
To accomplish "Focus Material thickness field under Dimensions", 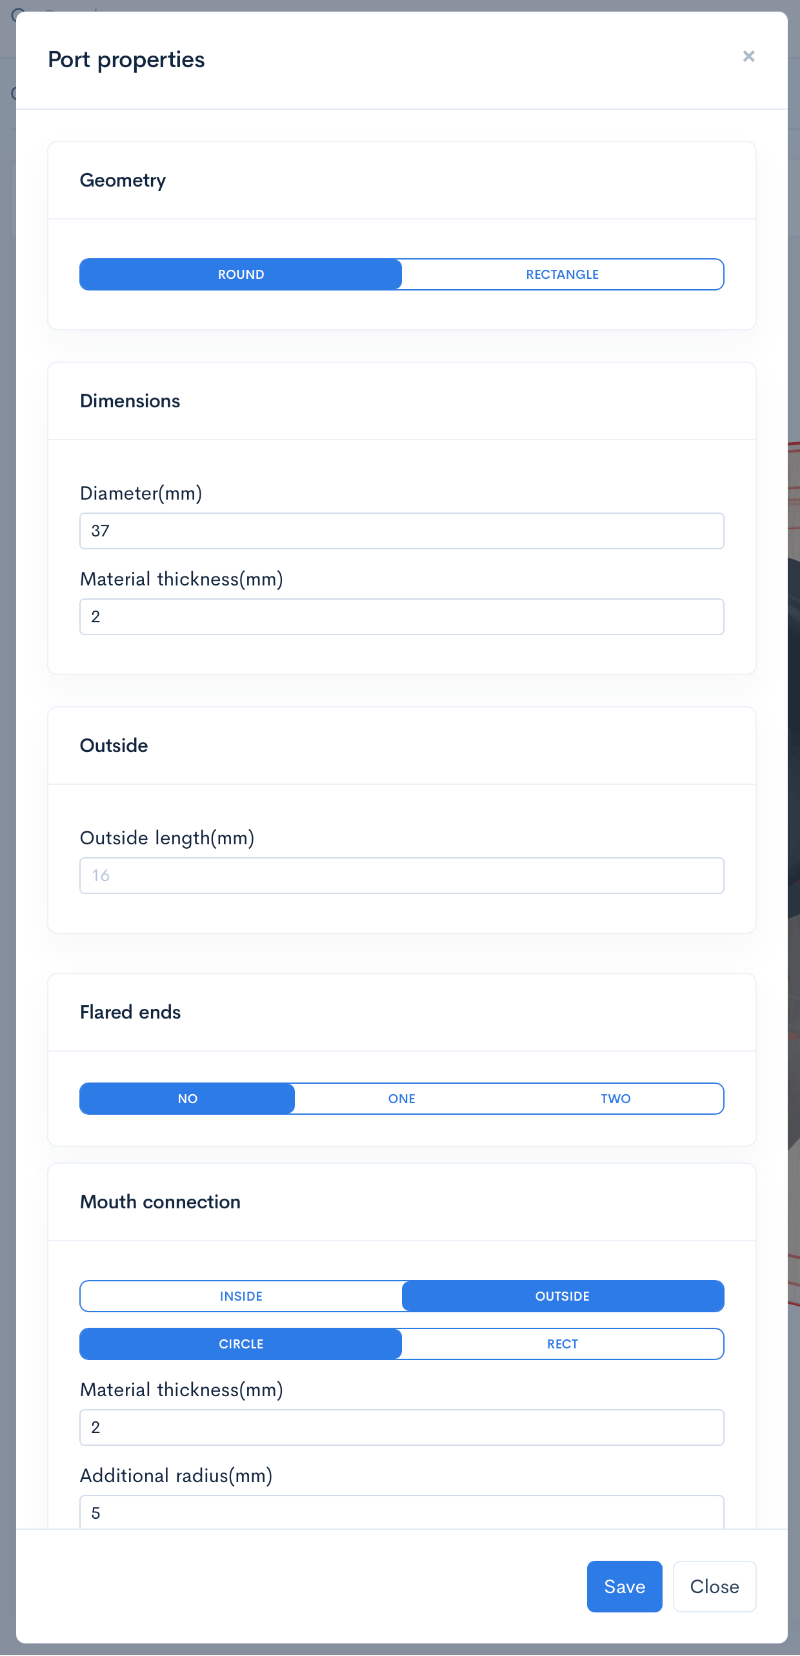I will (x=401, y=617).
